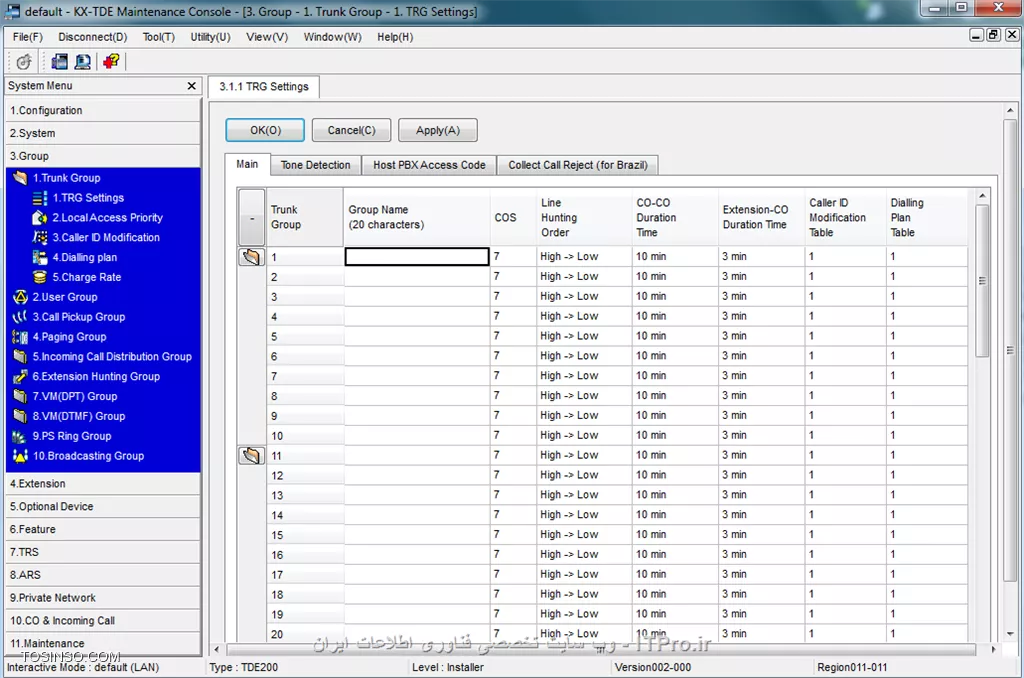Click the Incoming Call Distribution Group icon
This screenshot has height=678, width=1024.
tap(20, 357)
